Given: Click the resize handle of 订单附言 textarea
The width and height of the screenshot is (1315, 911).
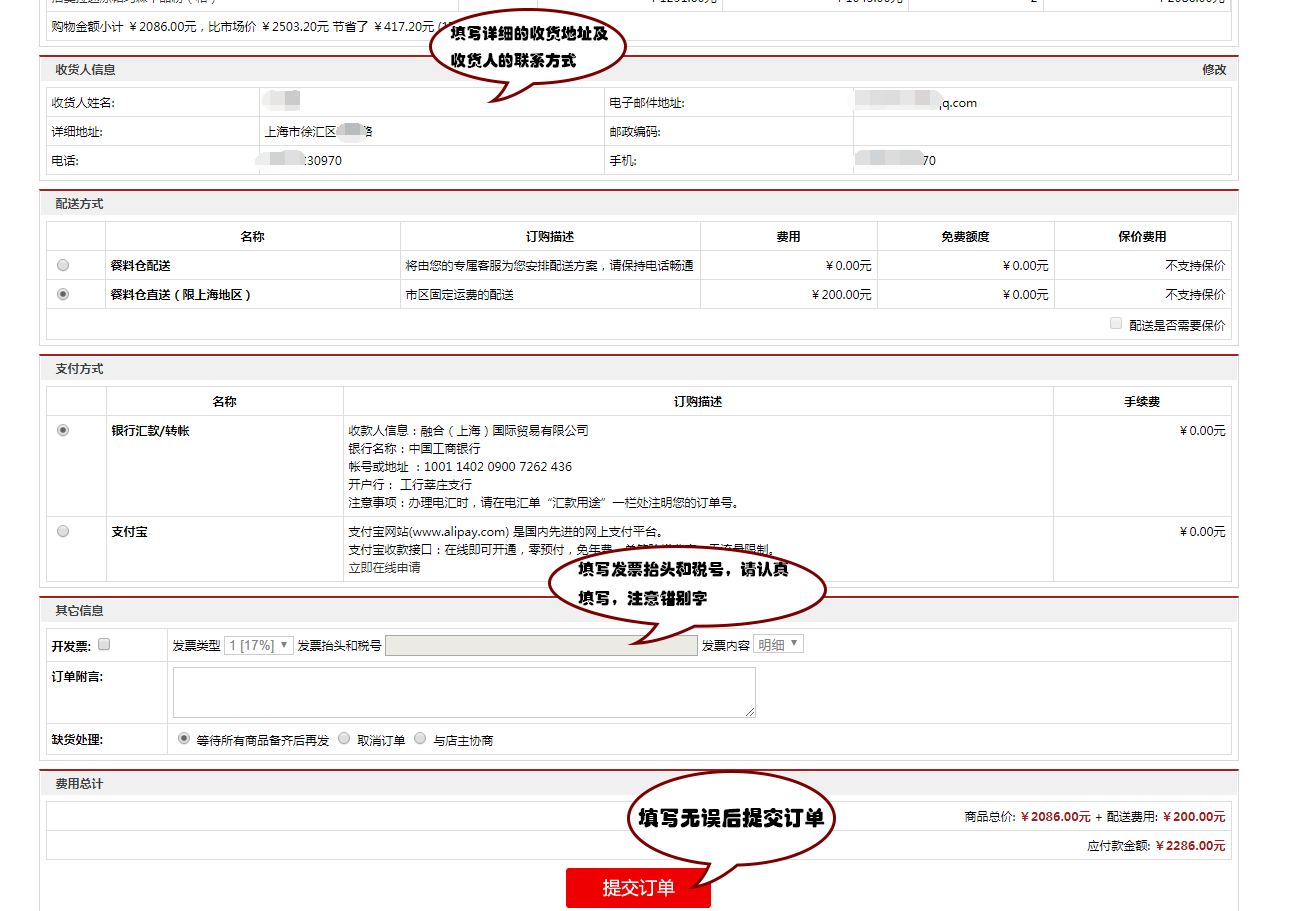Looking at the screenshot, I should (x=750, y=712).
